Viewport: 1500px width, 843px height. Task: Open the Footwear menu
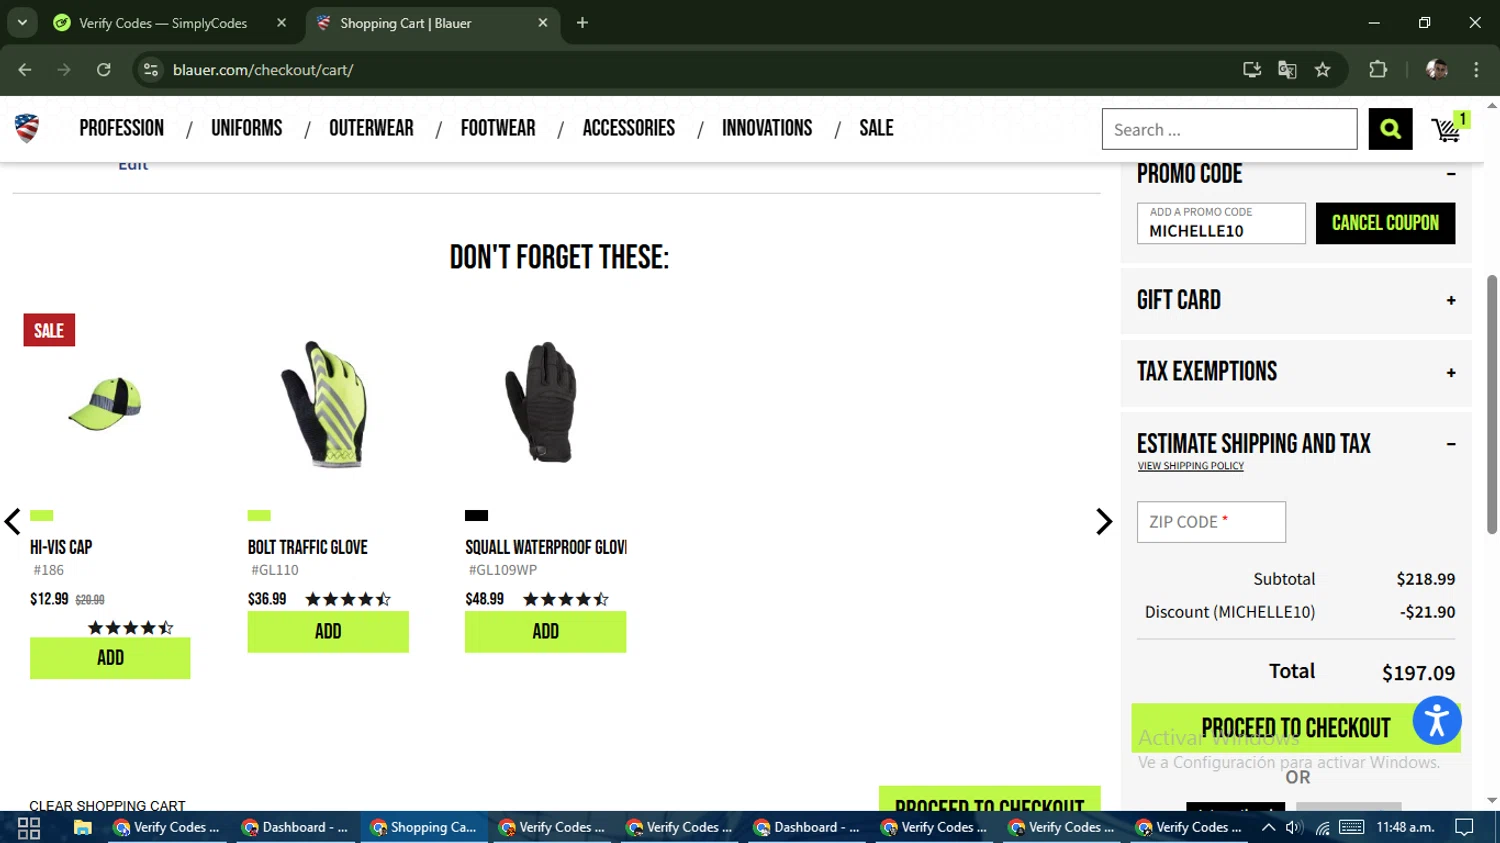(x=498, y=128)
